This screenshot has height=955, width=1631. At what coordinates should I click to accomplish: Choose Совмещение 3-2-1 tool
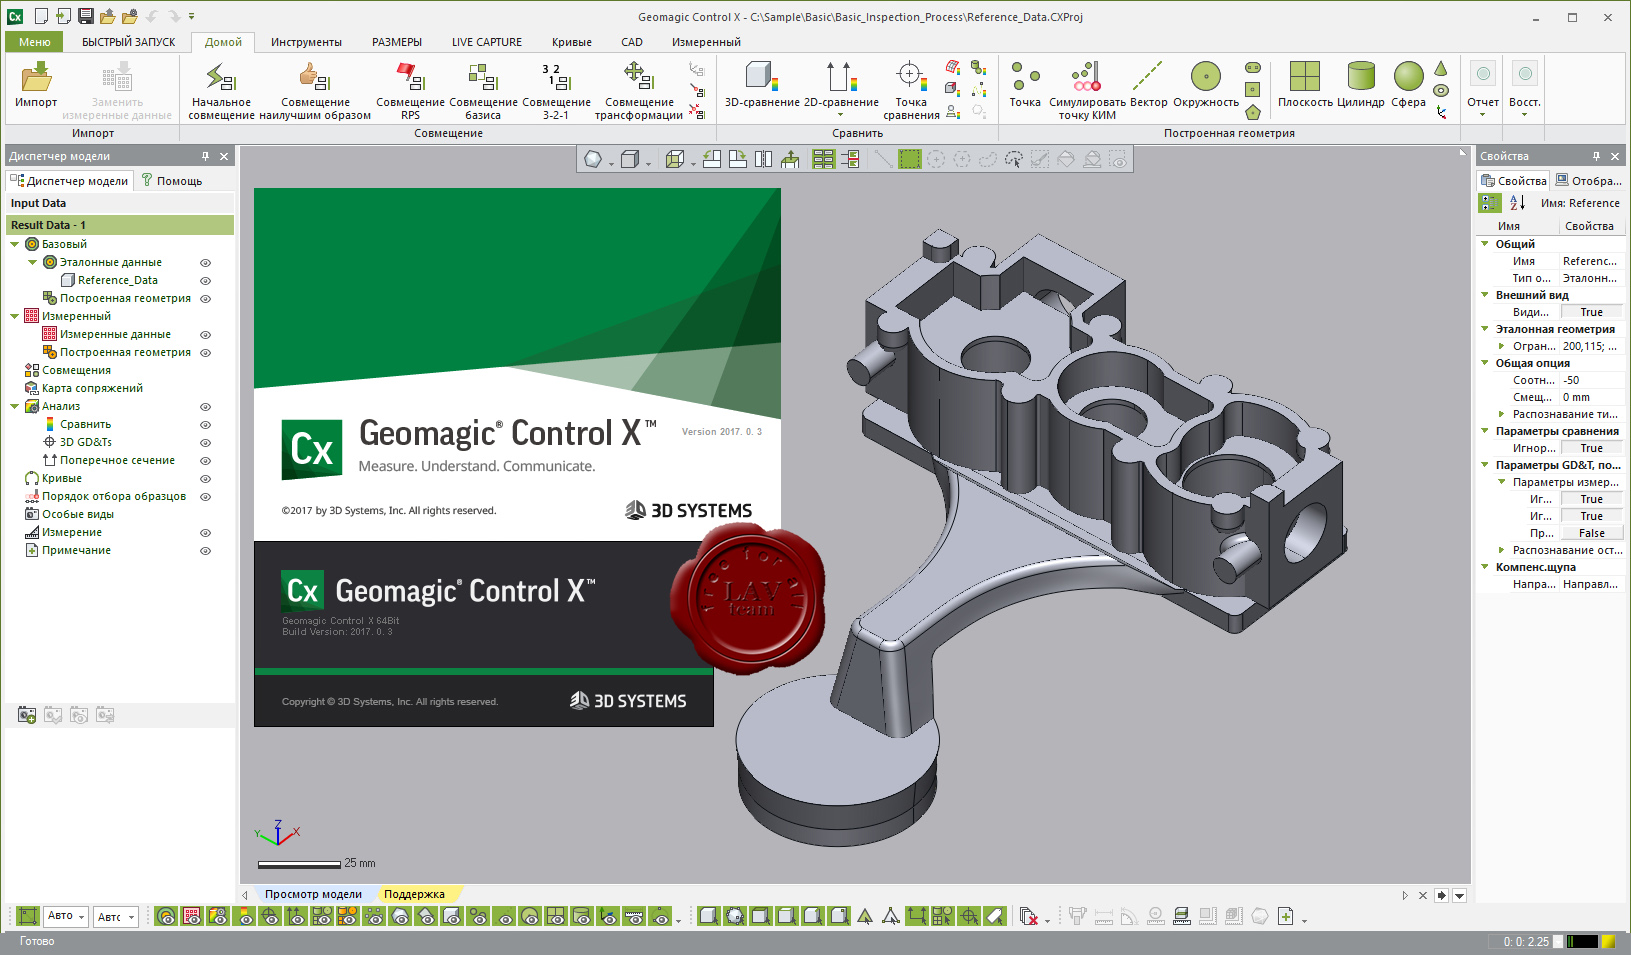coord(556,90)
